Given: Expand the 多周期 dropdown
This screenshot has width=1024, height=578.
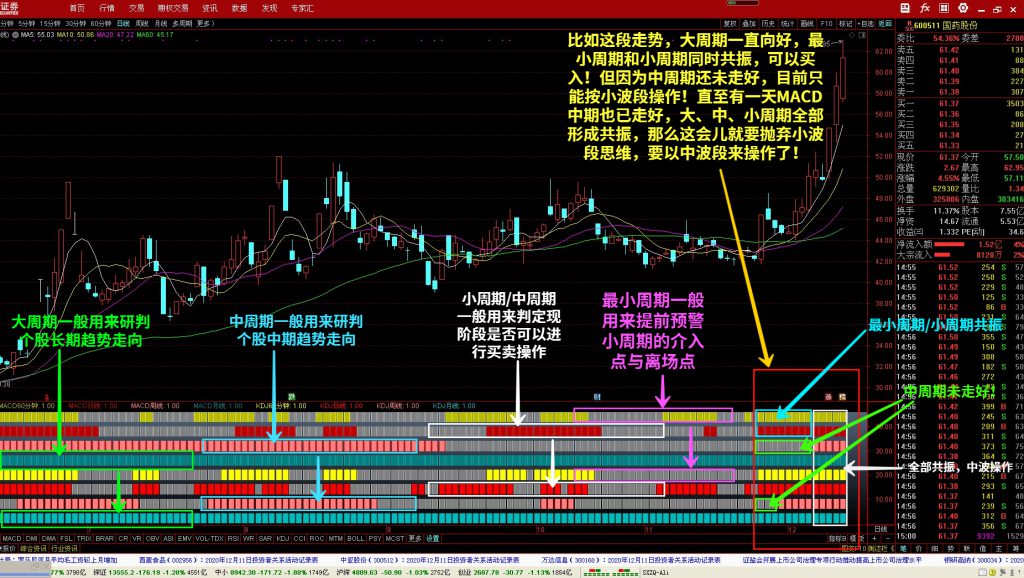Looking at the screenshot, I should pos(182,21).
